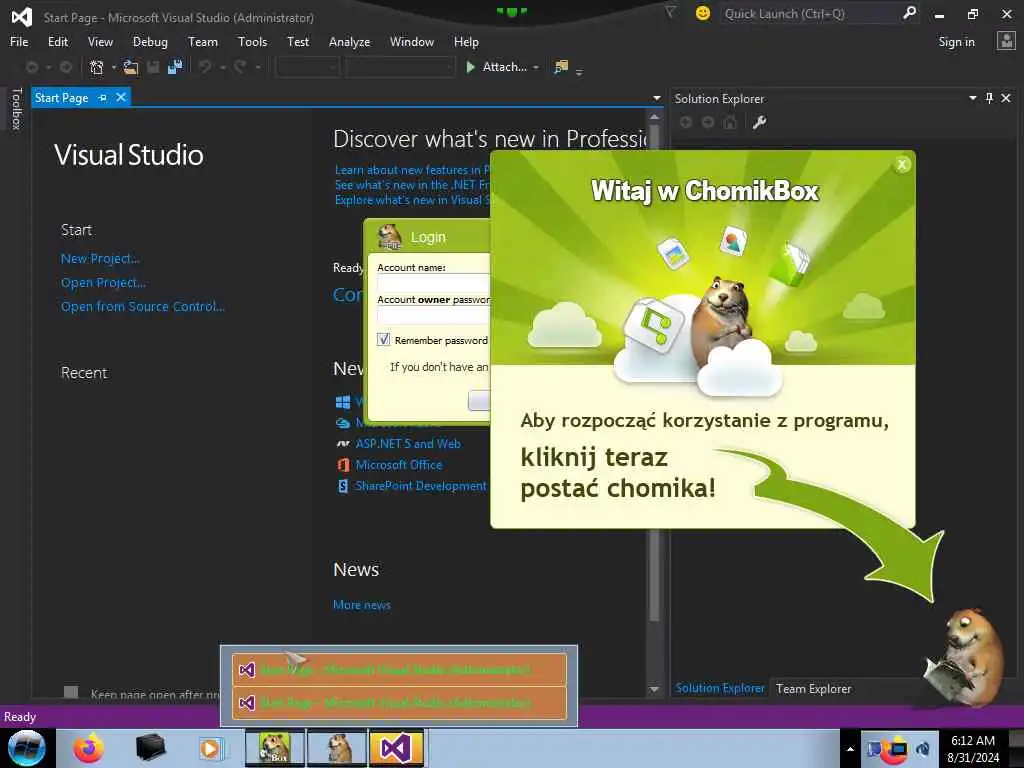Click the New Project toolbar icon
Image resolution: width=1024 pixels, height=768 pixels.
click(x=97, y=67)
